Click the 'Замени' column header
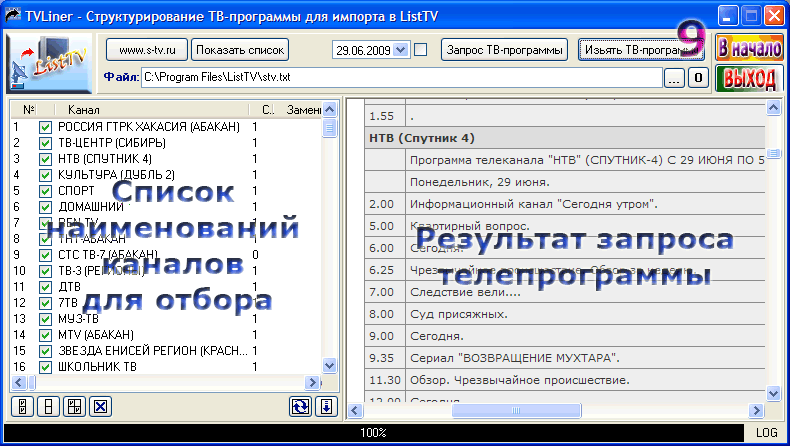The image size is (790, 446). [x=302, y=109]
